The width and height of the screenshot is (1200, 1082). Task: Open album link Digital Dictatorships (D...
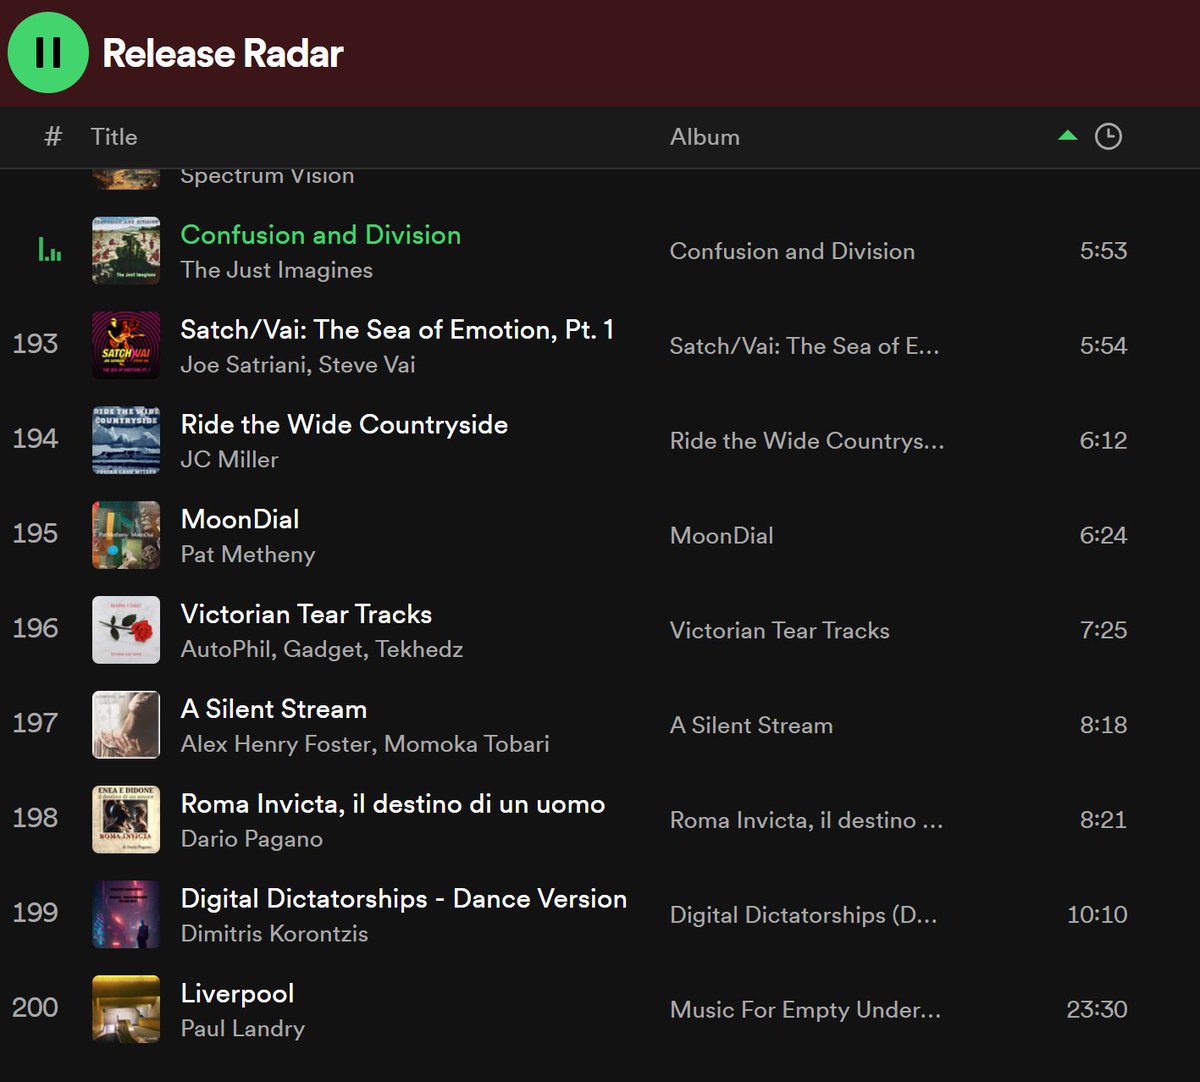tap(804, 915)
